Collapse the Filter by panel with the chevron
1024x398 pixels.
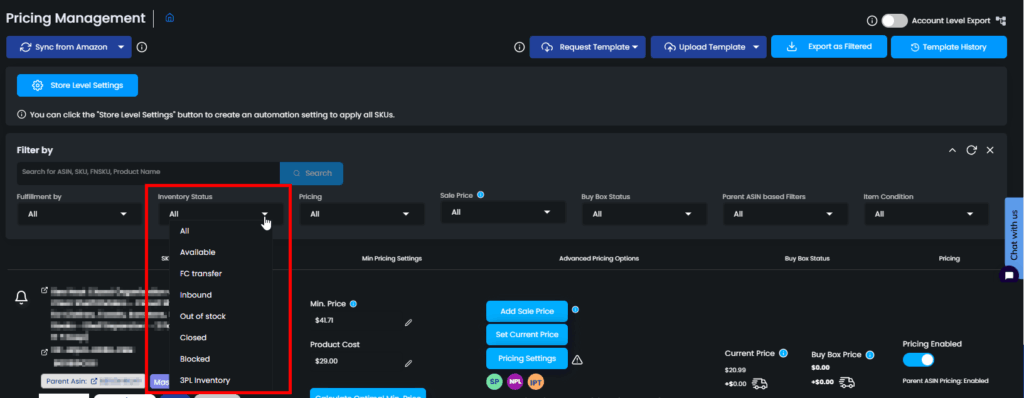(x=953, y=150)
